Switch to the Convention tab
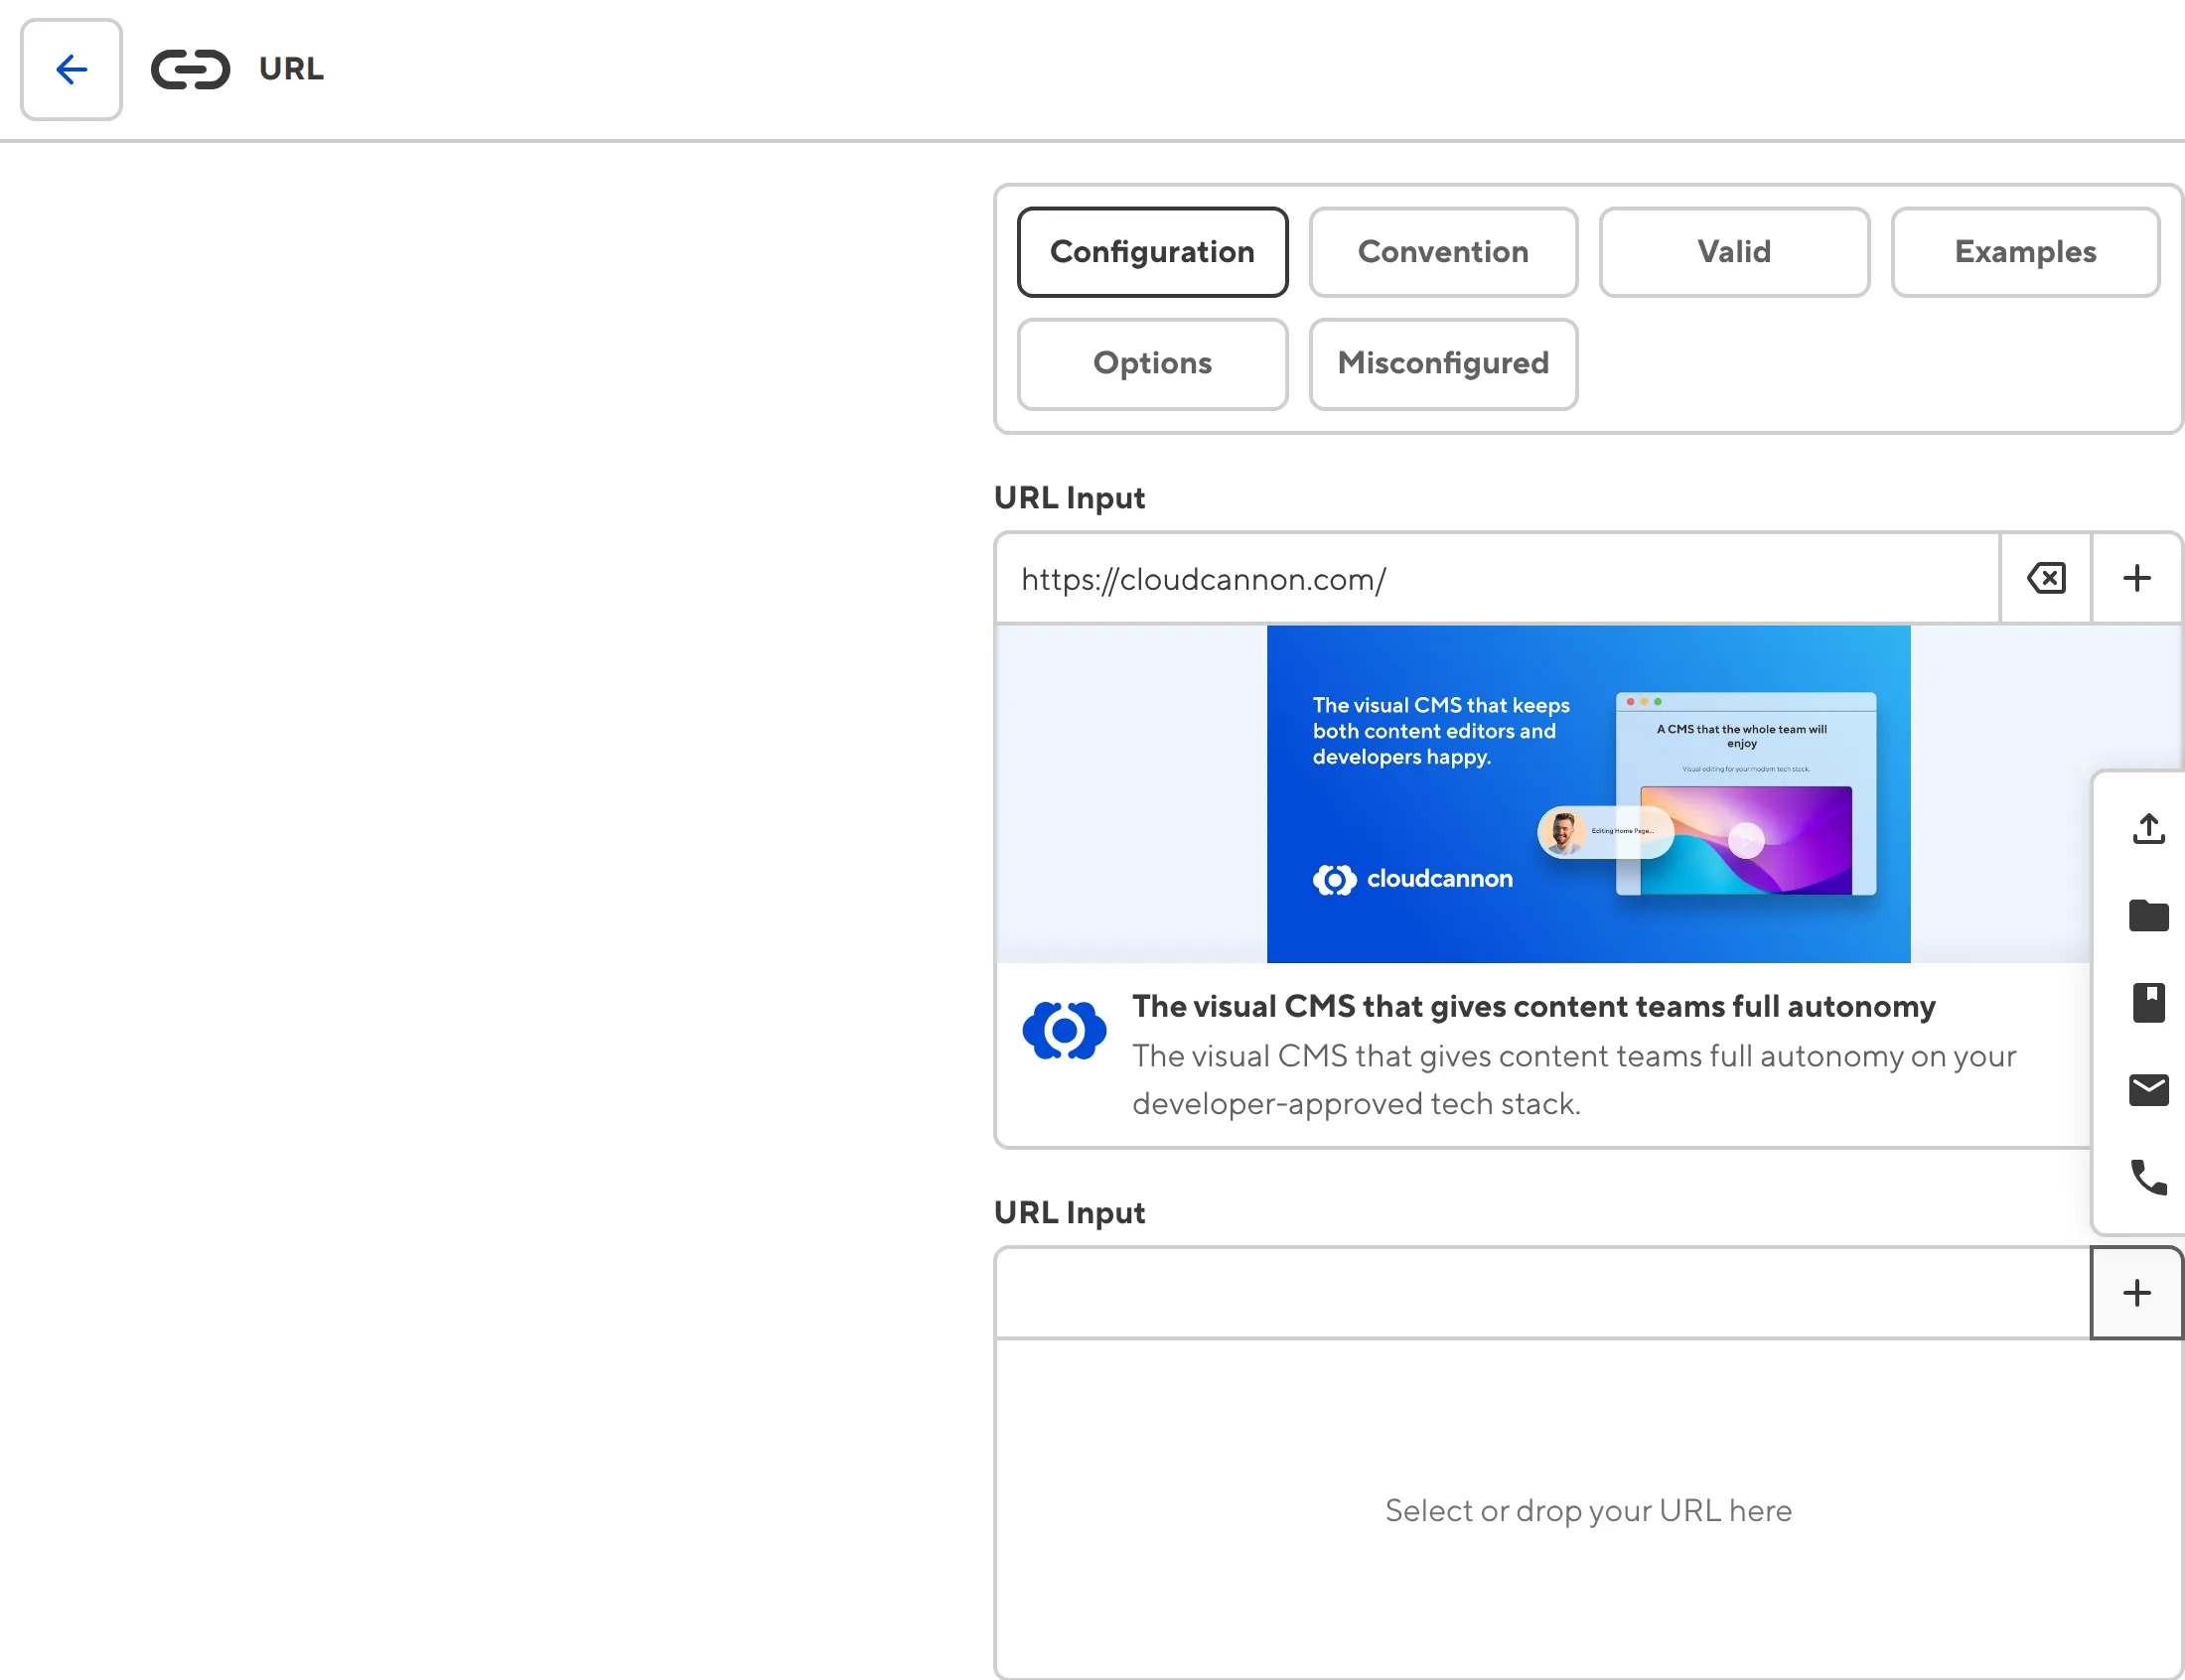 (1443, 252)
